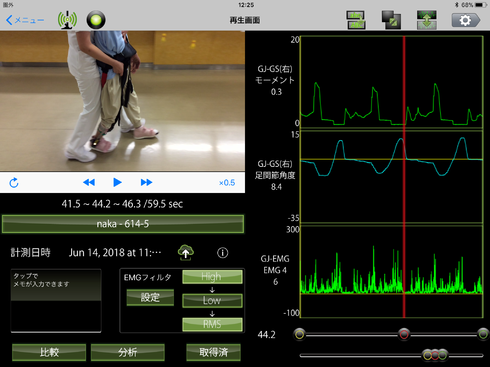Tap the 44.2 current time readout
Screen dimensions: 490x367
(x=266, y=335)
